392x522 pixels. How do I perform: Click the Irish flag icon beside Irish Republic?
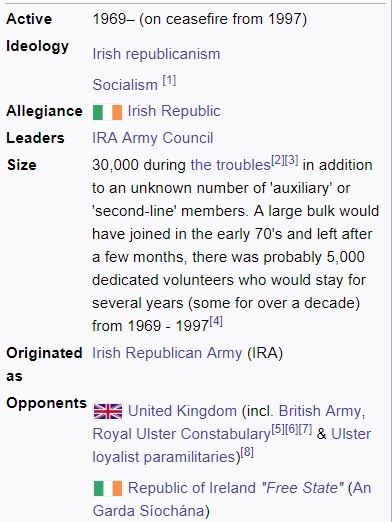click(x=108, y=112)
